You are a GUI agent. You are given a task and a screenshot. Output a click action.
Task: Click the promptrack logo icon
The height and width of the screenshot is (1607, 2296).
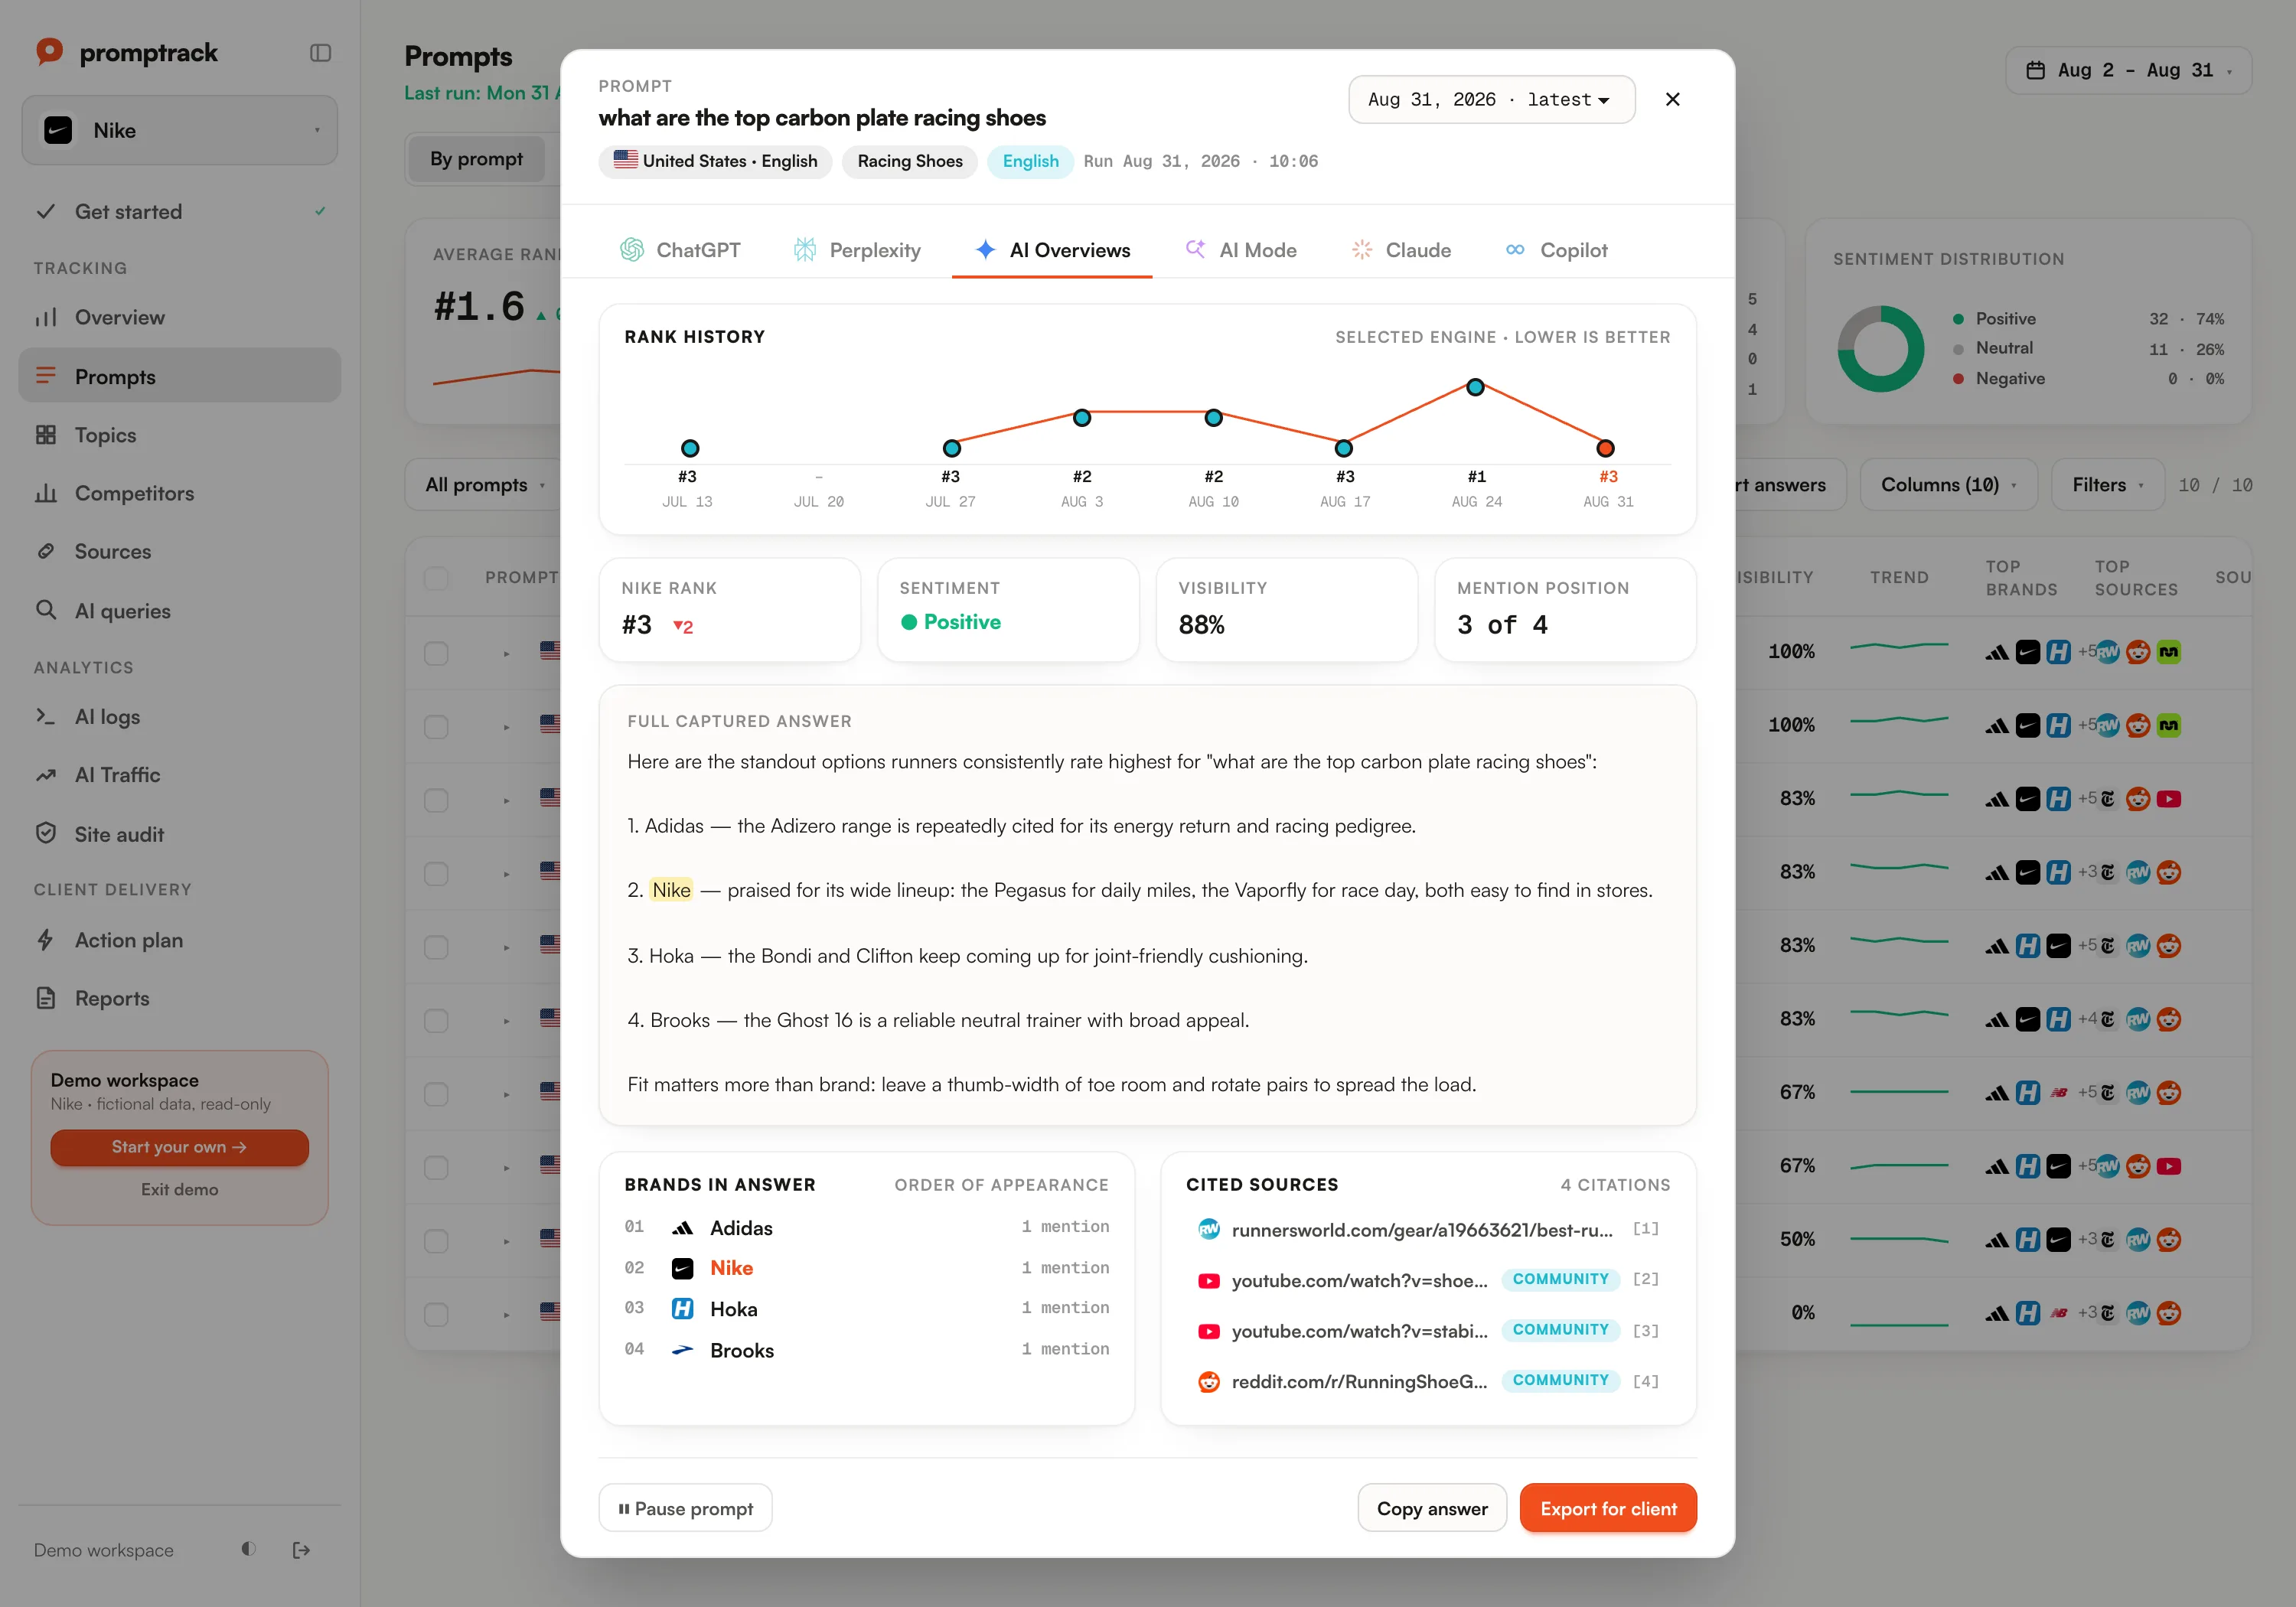coord(49,51)
